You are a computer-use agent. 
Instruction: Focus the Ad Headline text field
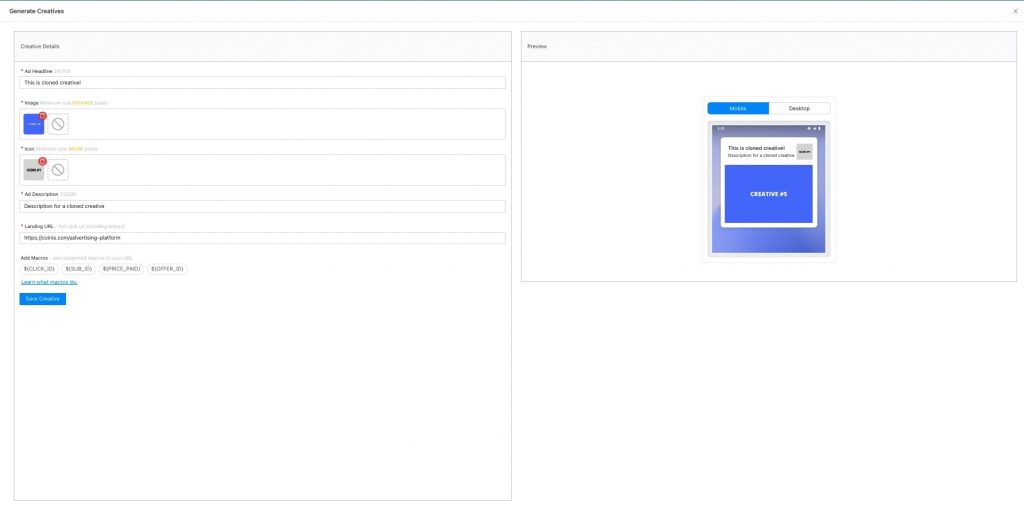click(x=262, y=83)
